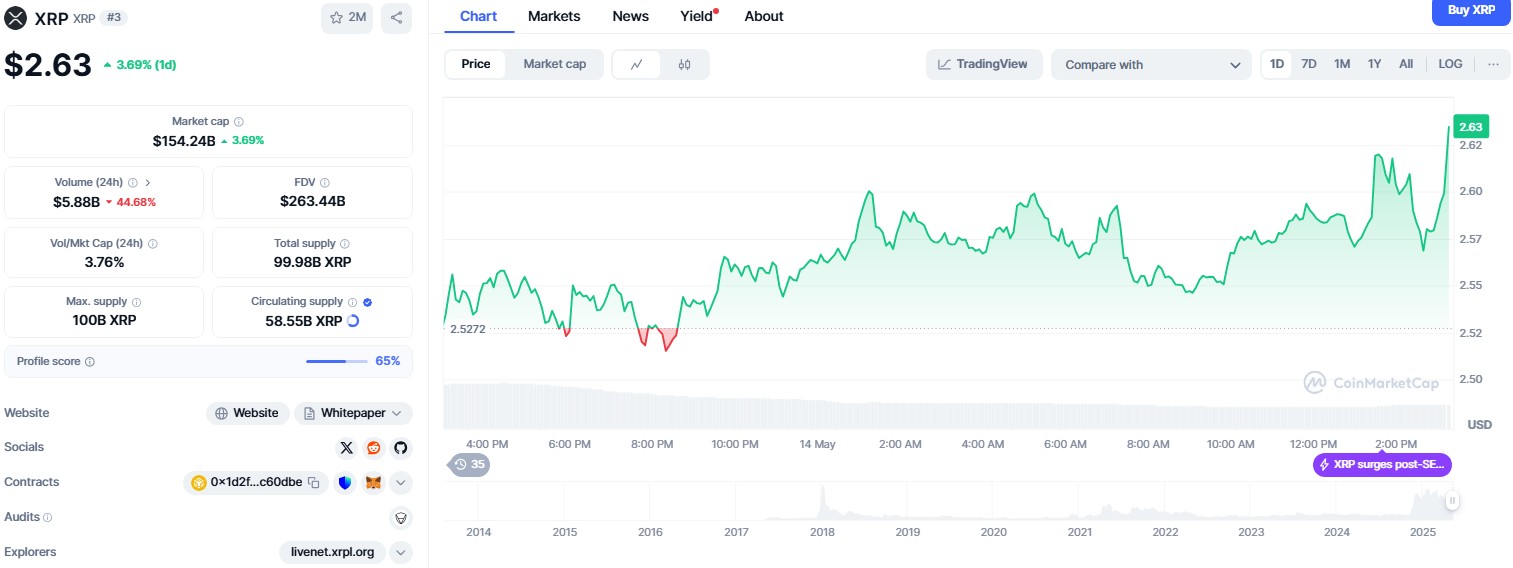1513x568 pixels.
Task: Toggle LOG scale on the chart
Action: tap(1450, 64)
